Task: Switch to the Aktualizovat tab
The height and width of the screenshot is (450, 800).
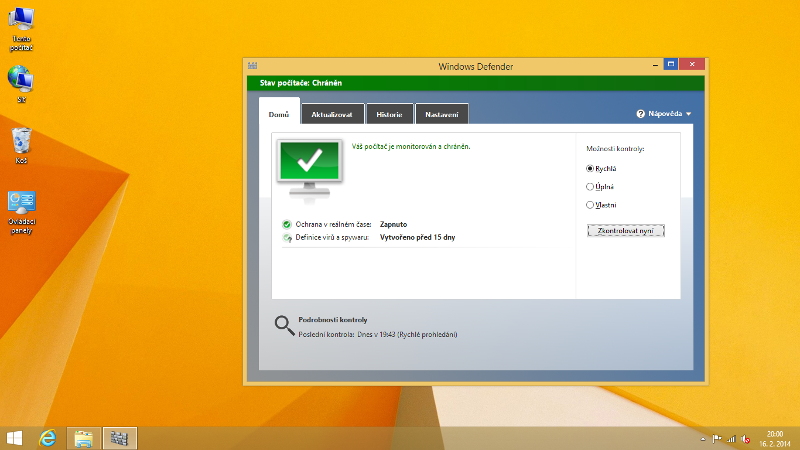Action: 332,114
